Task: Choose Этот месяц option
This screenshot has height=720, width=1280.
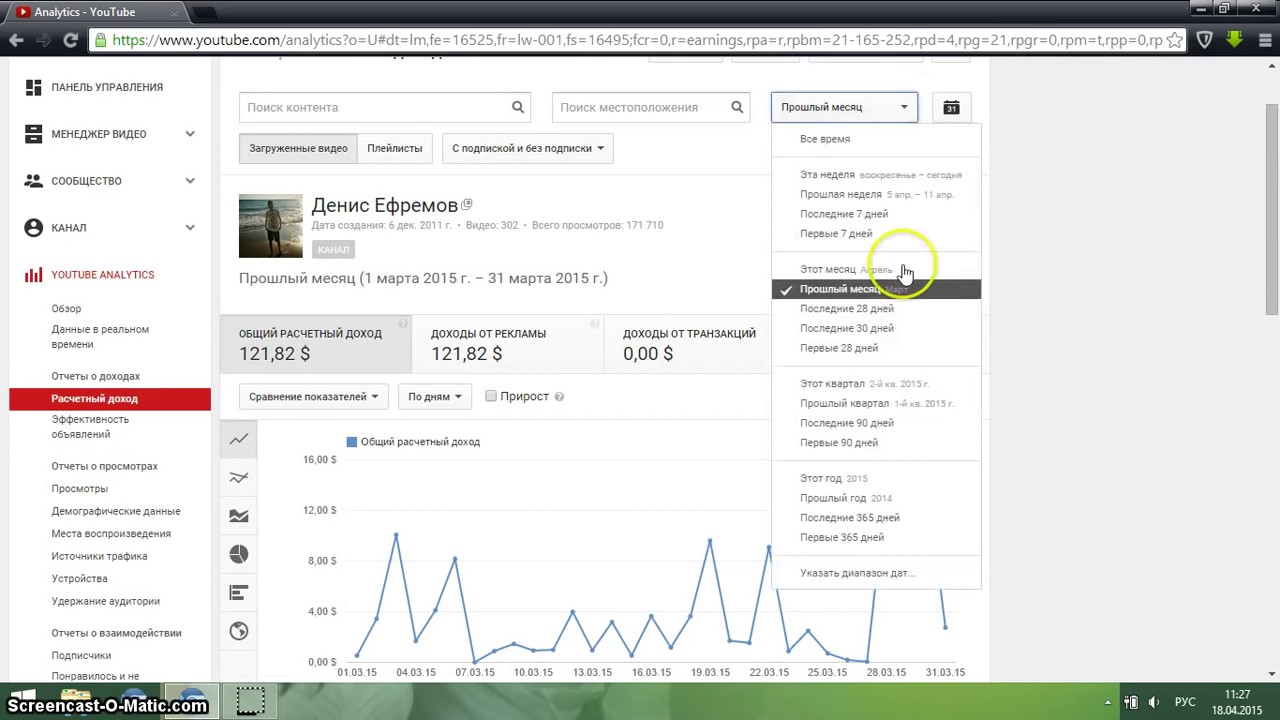Action: tap(828, 269)
